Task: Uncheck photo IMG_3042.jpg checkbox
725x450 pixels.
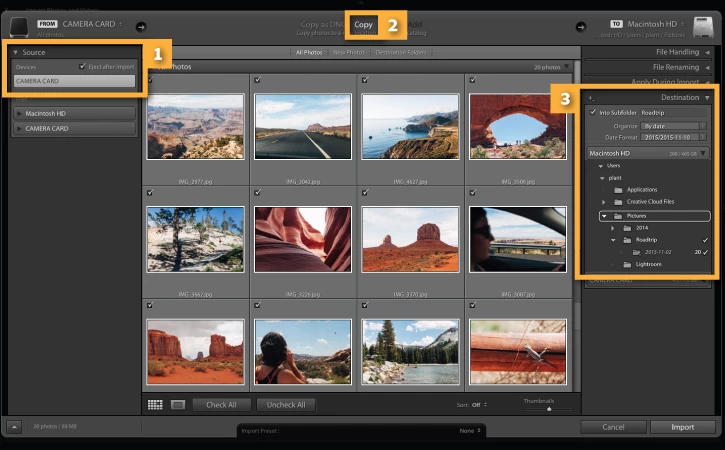Action: click(258, 80)
